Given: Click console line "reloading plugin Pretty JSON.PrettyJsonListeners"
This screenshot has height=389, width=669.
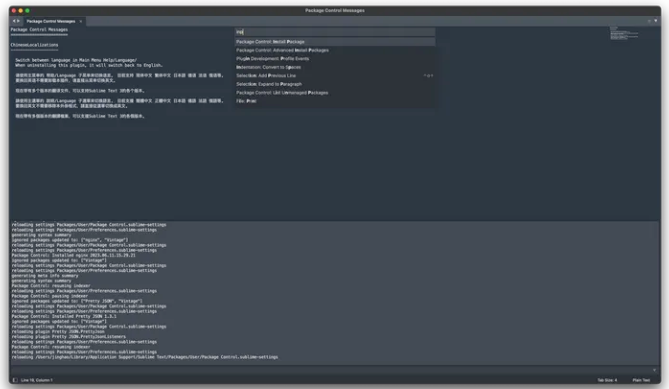Looking at the screenshot, I should [69, 337].
